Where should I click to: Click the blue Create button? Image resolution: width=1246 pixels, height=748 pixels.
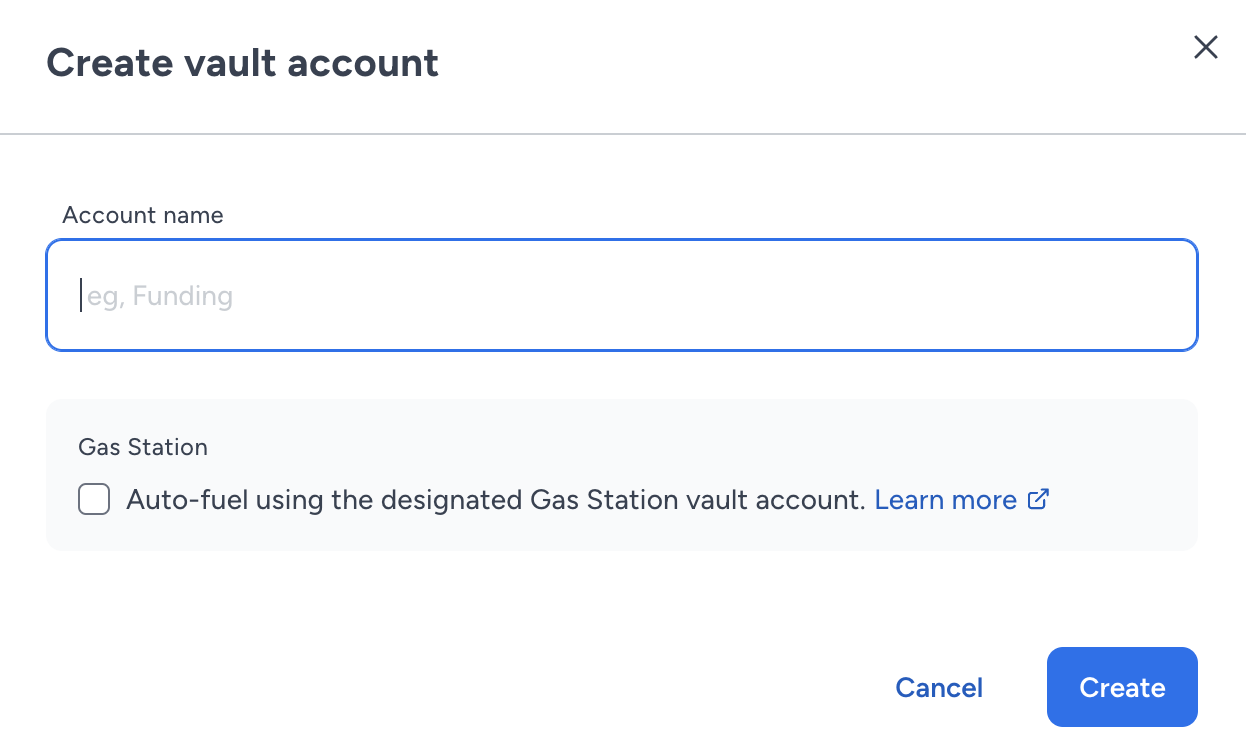coord(1122,687)
